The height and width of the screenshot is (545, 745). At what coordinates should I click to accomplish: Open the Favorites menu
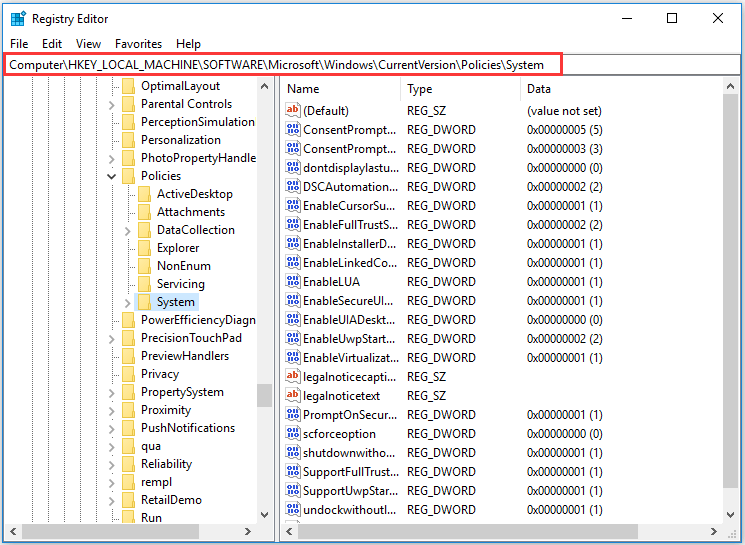coord(138,44)
